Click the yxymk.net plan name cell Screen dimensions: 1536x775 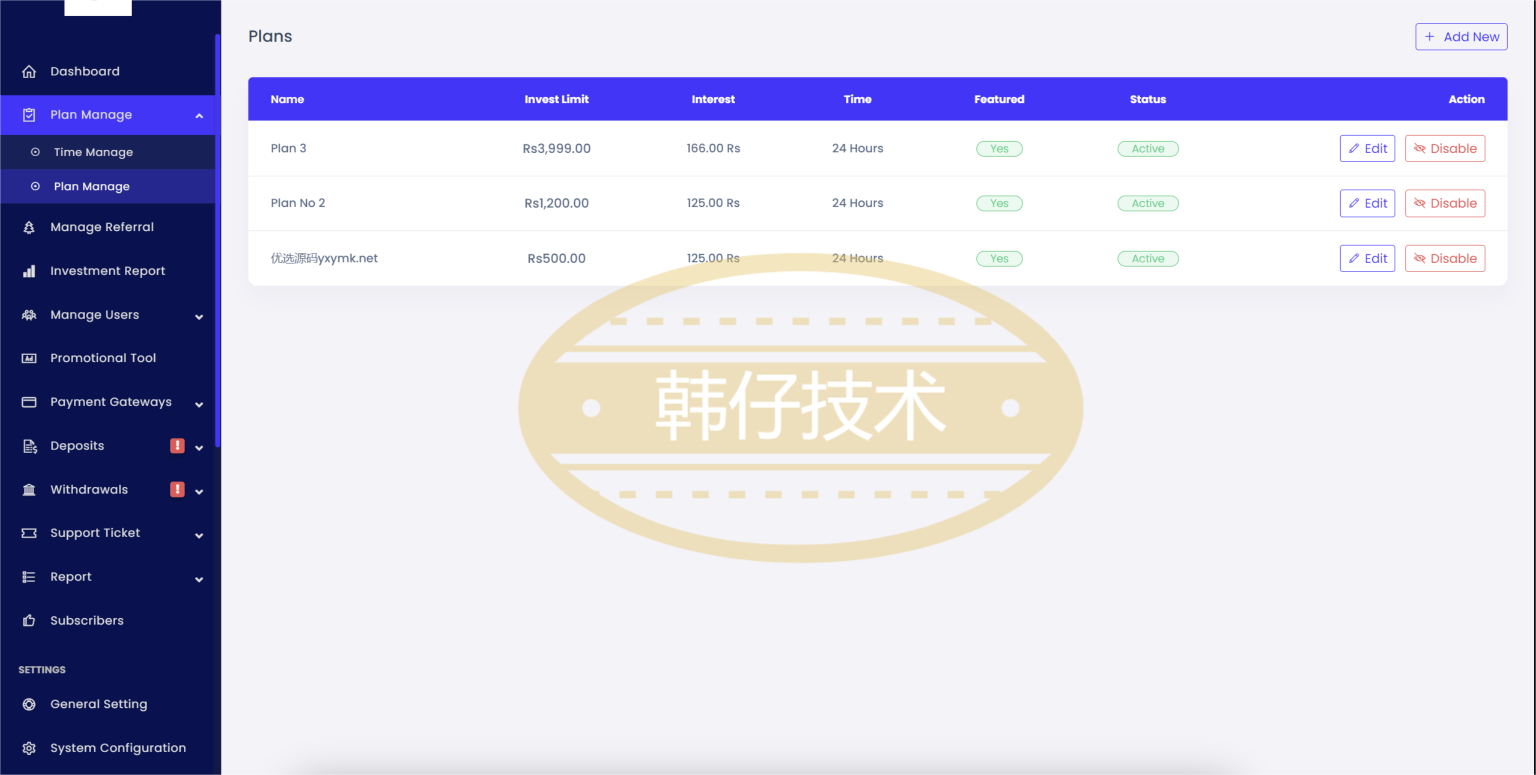324,258
